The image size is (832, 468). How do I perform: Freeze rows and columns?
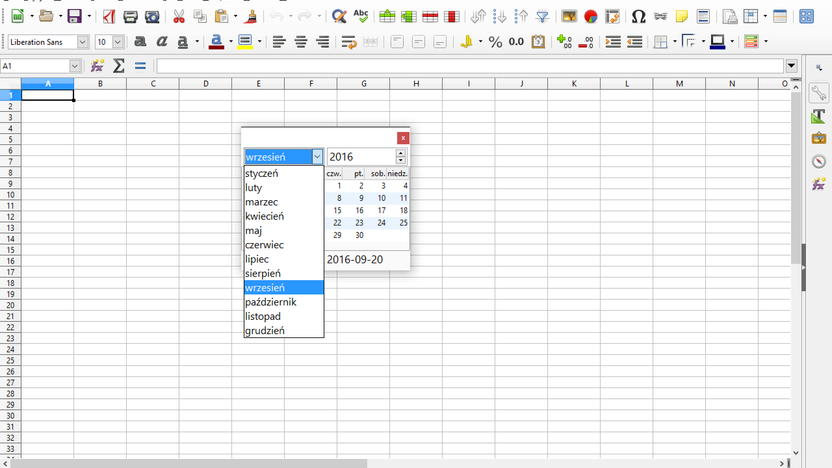751,16
